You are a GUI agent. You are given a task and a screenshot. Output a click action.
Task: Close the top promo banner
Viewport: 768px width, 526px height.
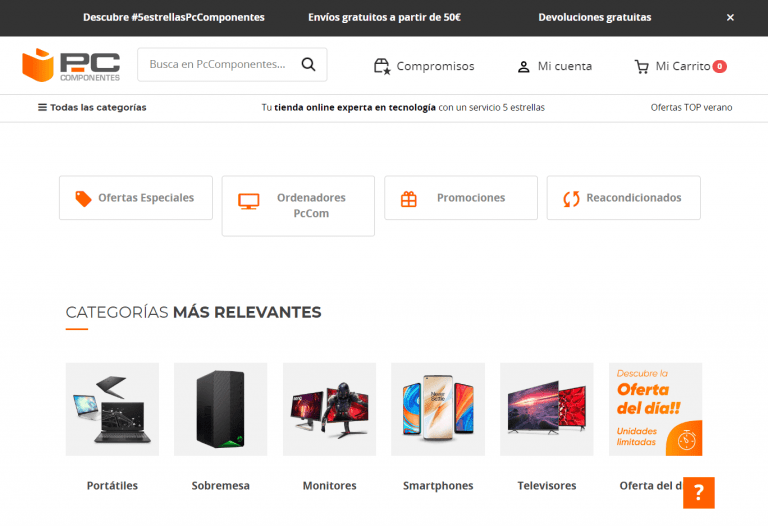(730, 18)
